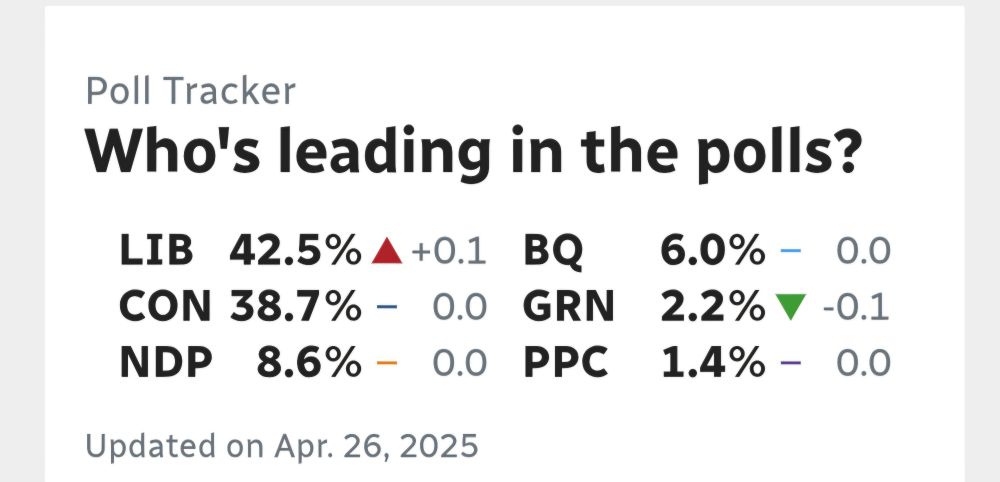Click the purple dash next to PPC
This screenshot has height=482, width=1000.
click(791, 363)
